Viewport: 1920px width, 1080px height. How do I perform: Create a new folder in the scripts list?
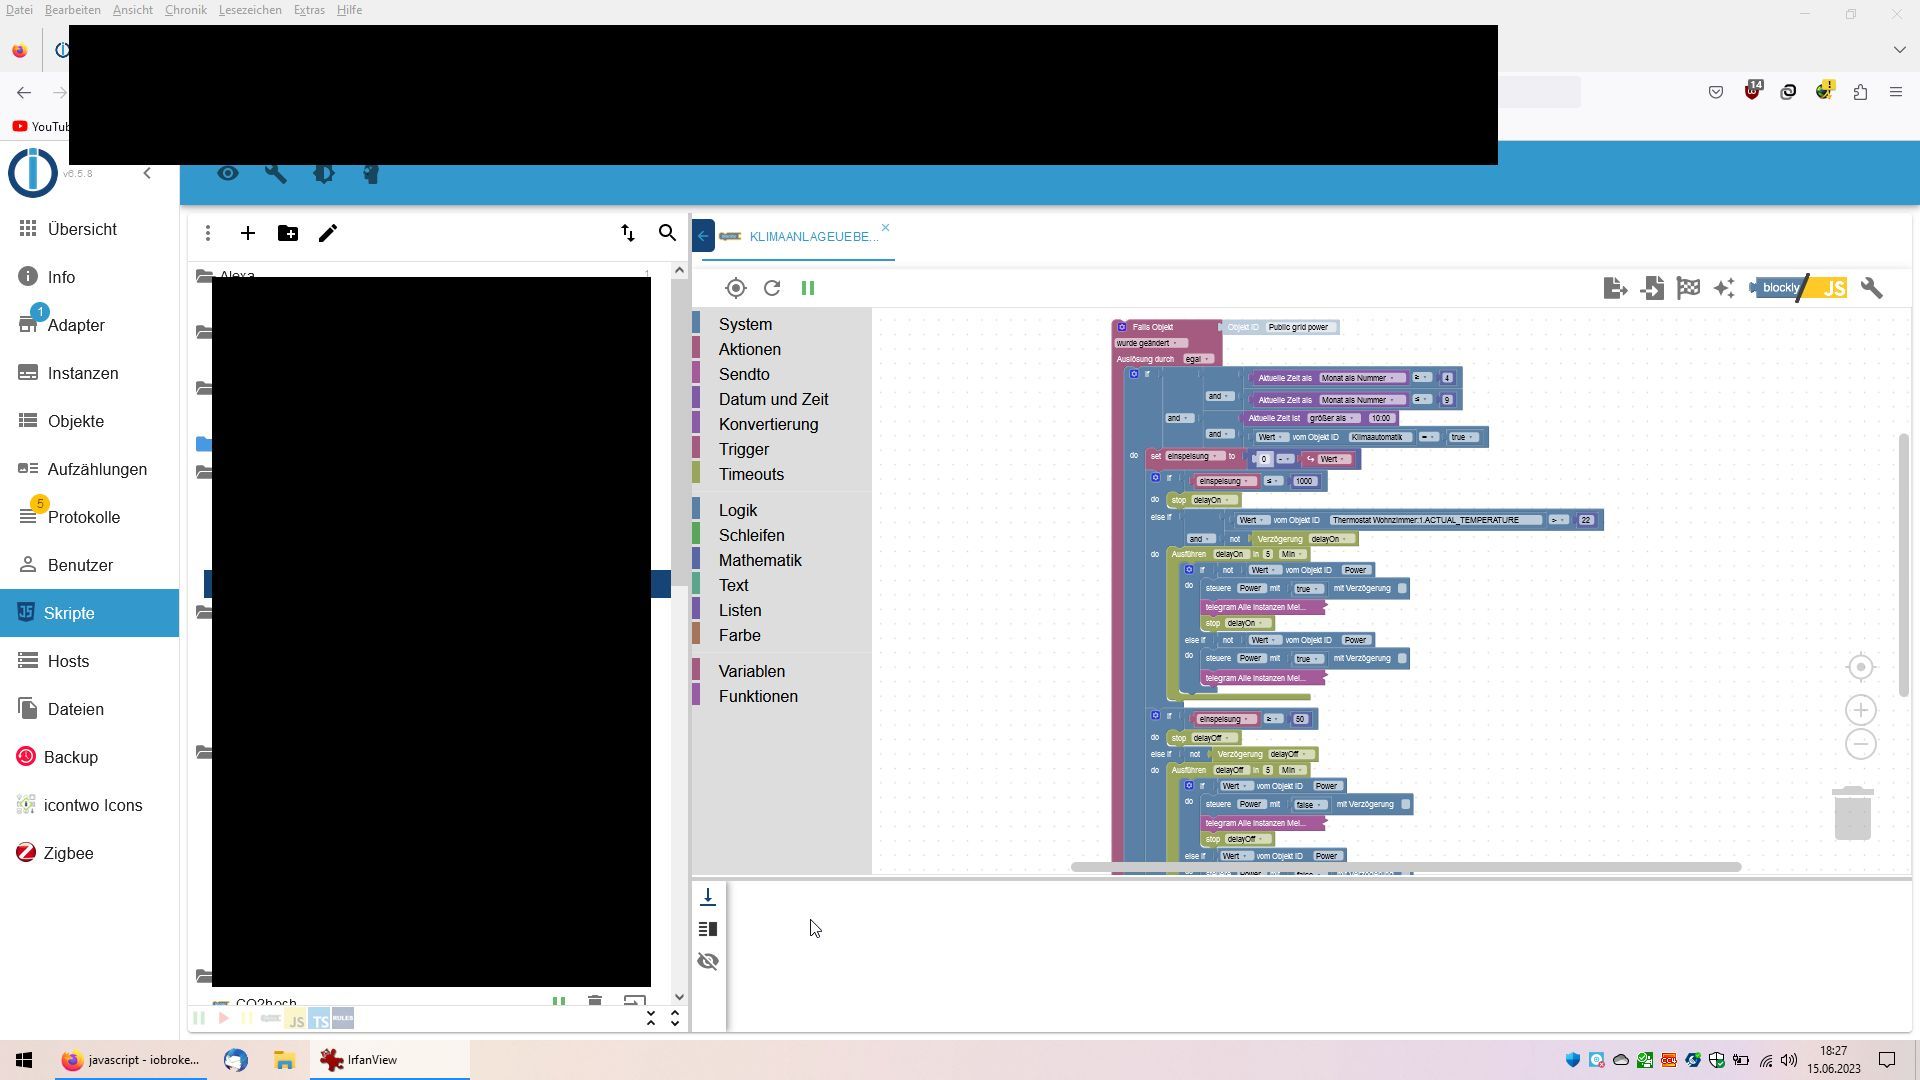tap(288, 233)
